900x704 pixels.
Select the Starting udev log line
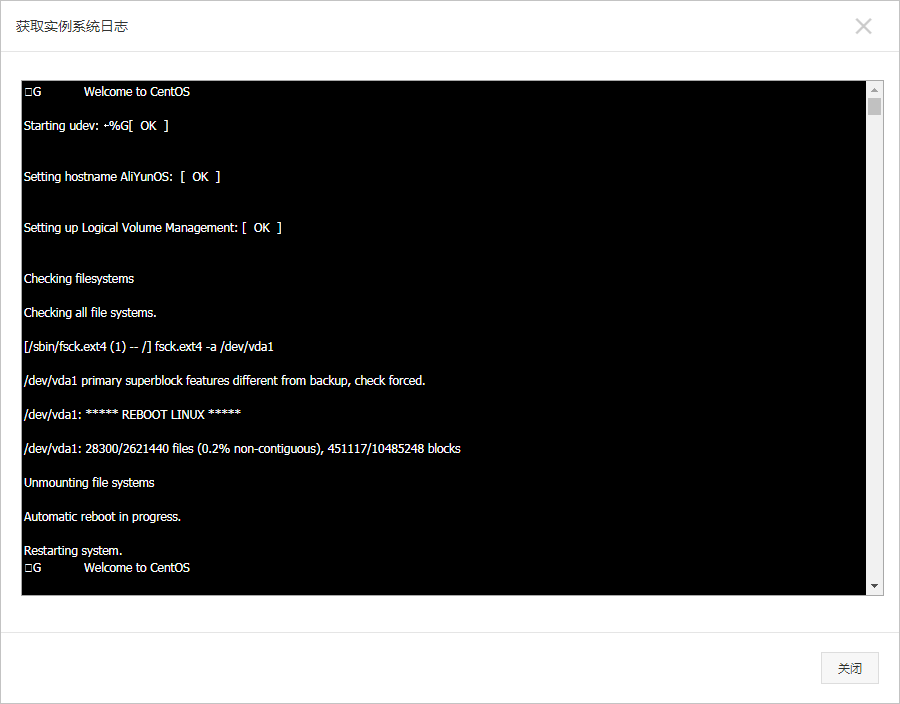(96, 126)
